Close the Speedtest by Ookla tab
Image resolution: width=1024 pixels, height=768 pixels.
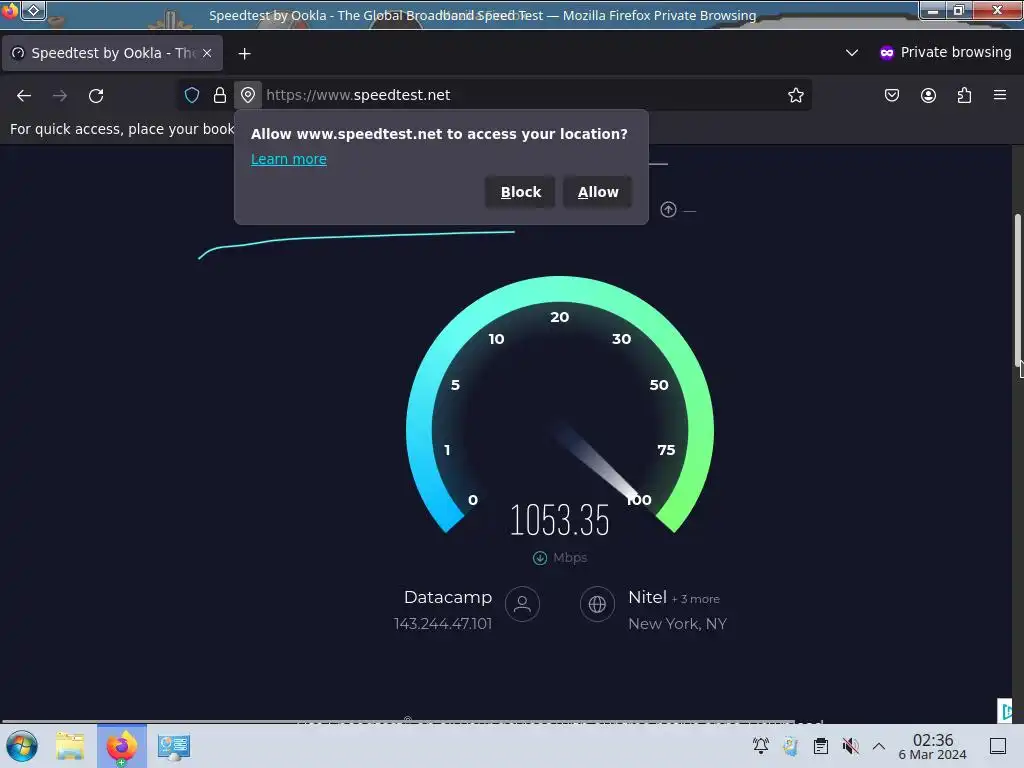[207, 53]
